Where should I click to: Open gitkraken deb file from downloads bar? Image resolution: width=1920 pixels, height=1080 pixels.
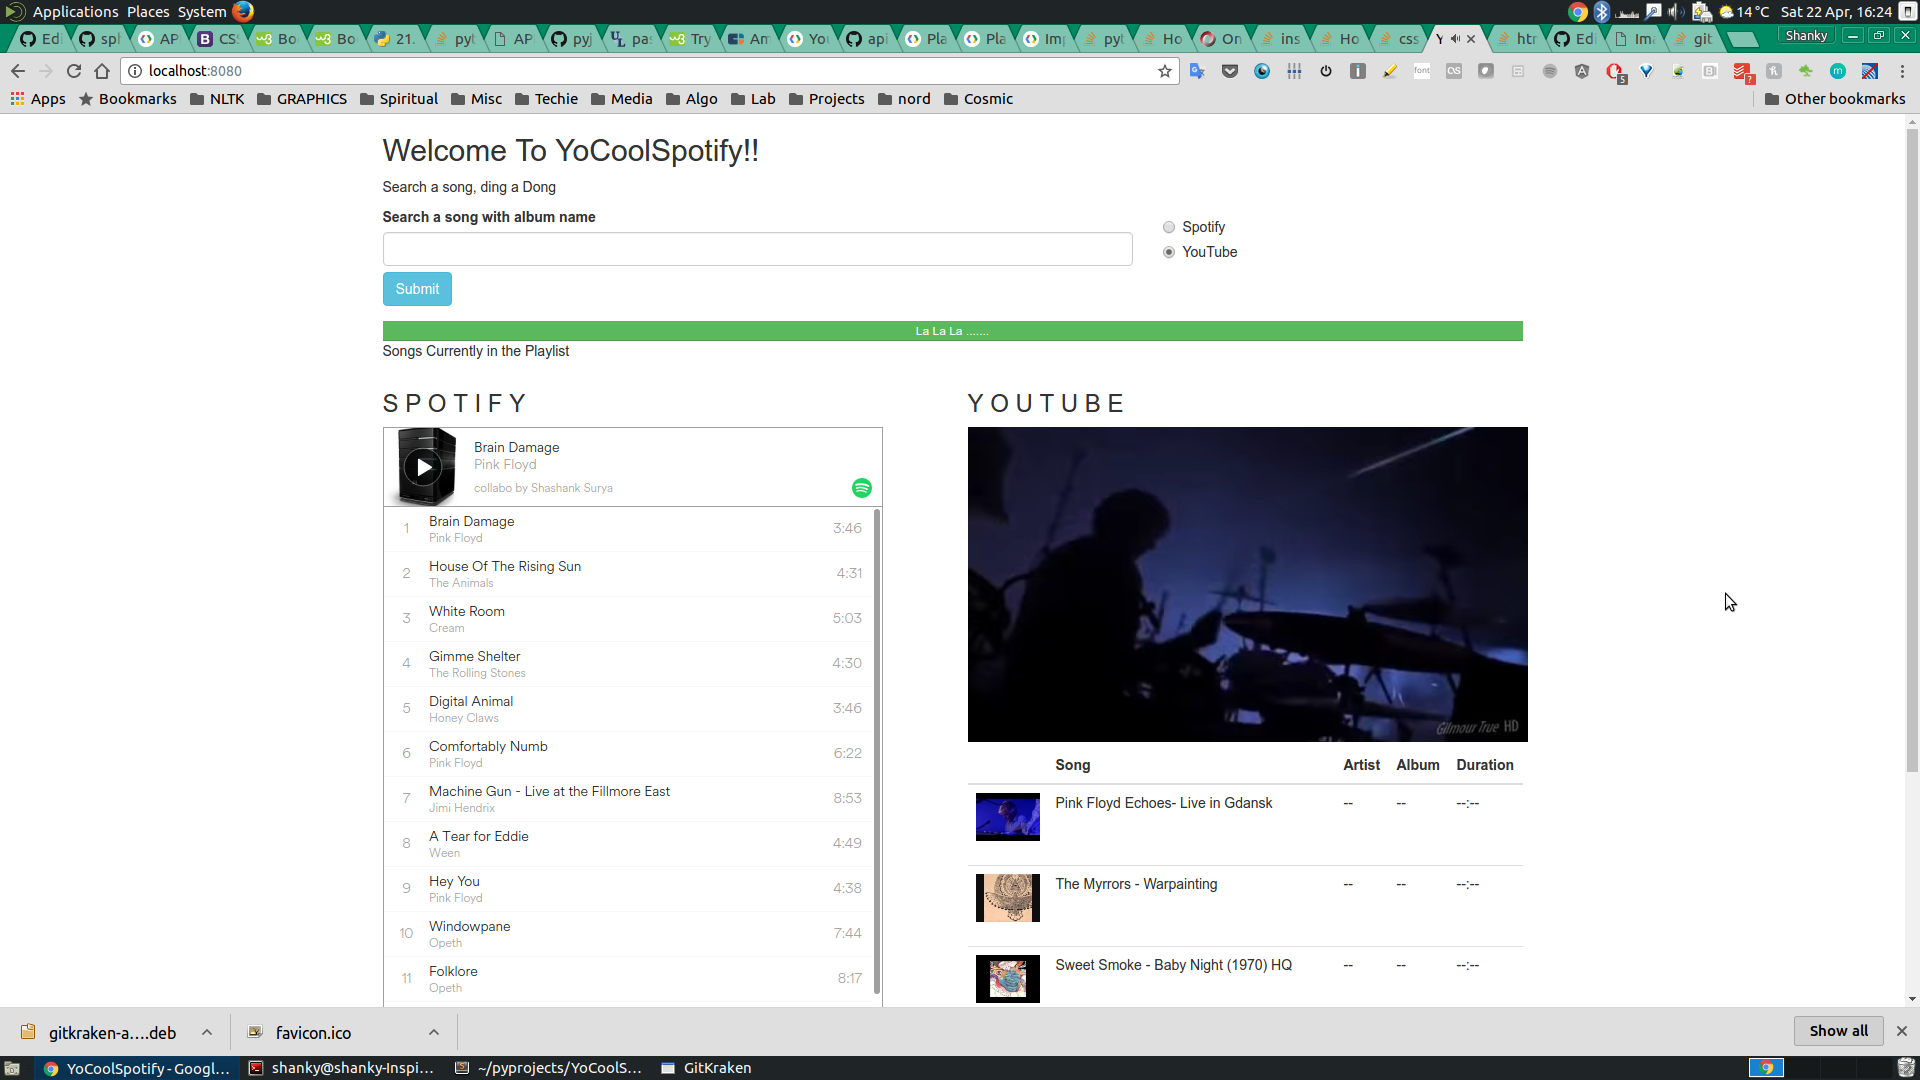click(100, 1033)
